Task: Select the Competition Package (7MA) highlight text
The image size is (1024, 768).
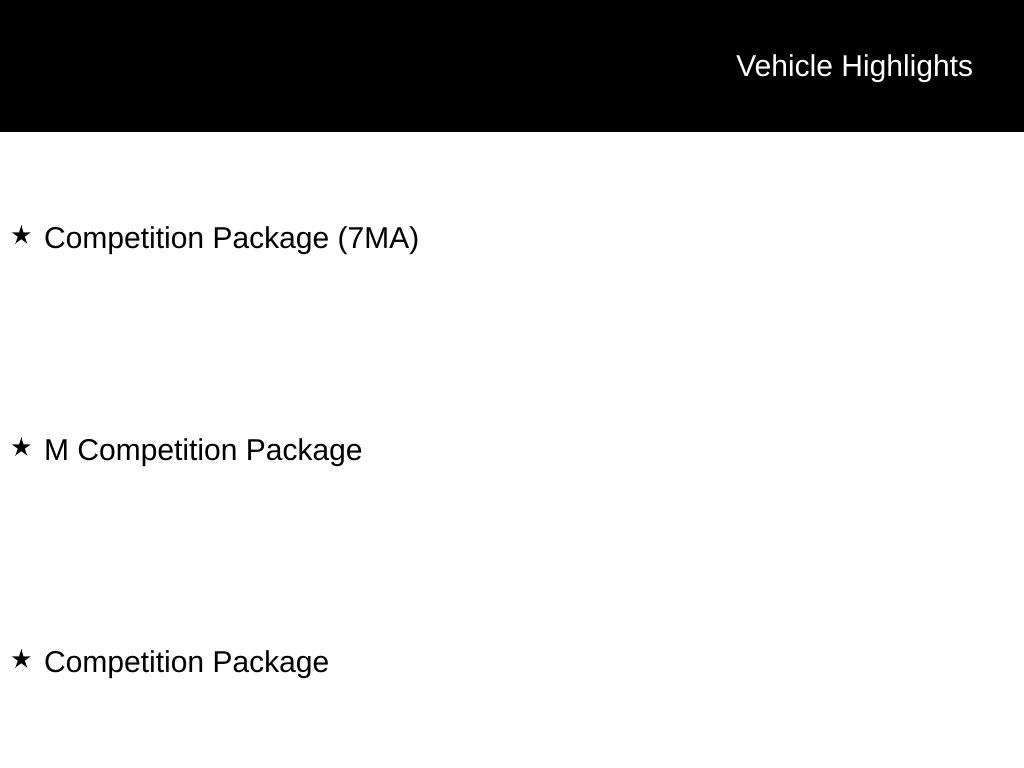Action: tap(231, 238)
